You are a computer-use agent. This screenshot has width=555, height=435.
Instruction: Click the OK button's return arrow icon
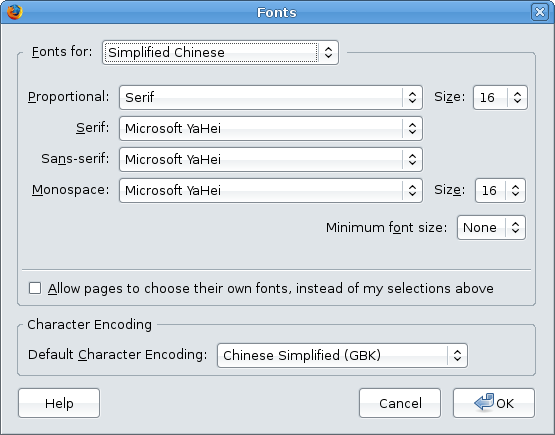484,402
